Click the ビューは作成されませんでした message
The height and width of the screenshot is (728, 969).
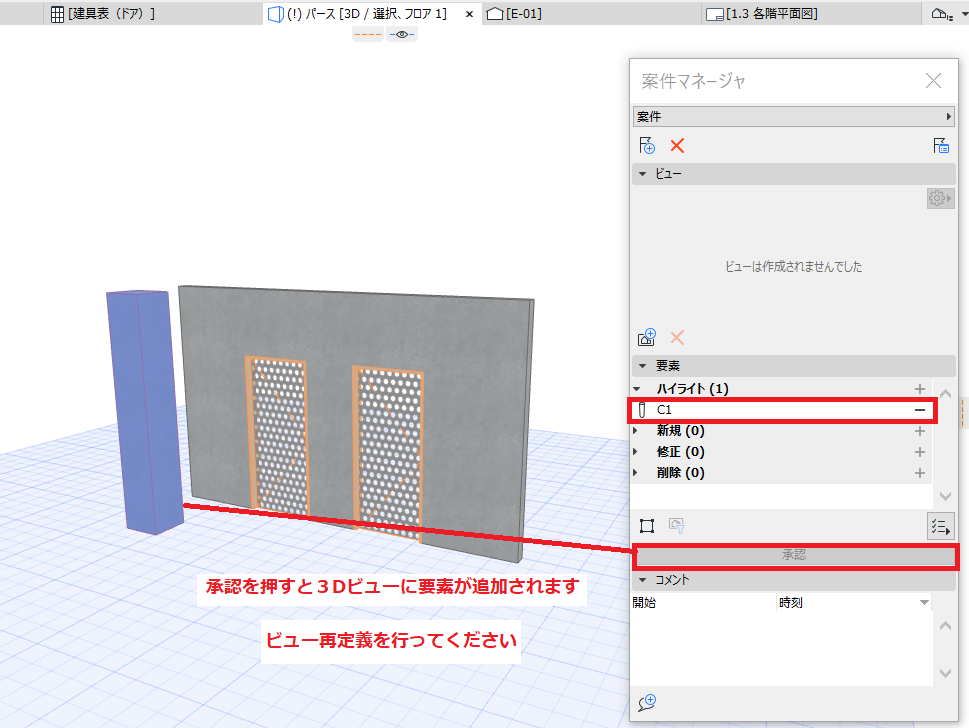tap(793, 266)
